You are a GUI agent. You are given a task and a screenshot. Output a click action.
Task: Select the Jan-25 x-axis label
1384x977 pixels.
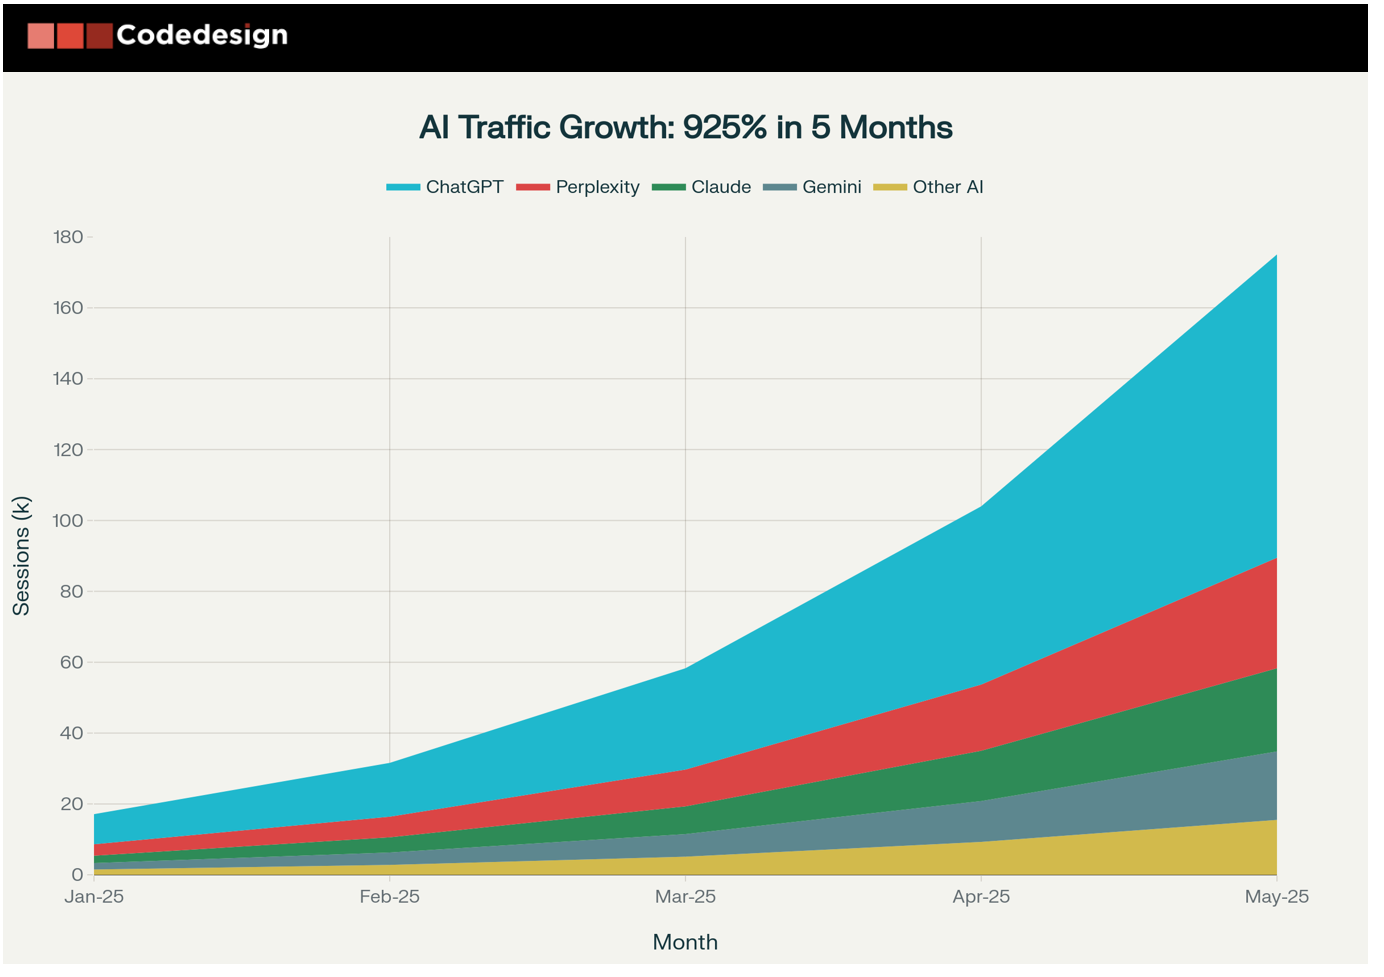(x=94, y=897)
